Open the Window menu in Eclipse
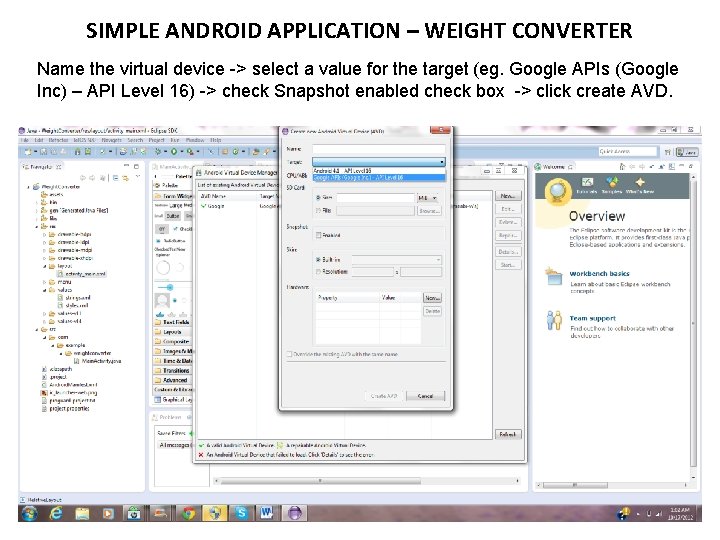This screenshot has height=540, width=720. click(x=195, y=140)
